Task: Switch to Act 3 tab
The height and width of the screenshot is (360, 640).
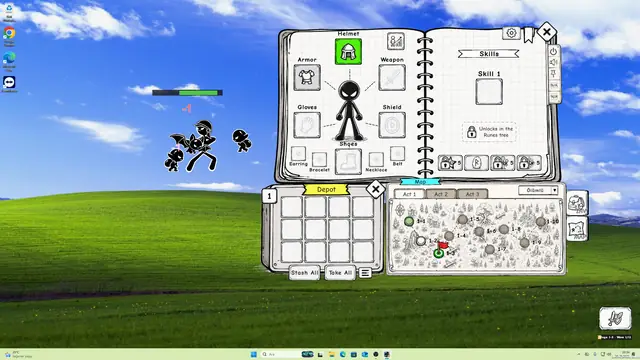Action: [x=472, y=194]
